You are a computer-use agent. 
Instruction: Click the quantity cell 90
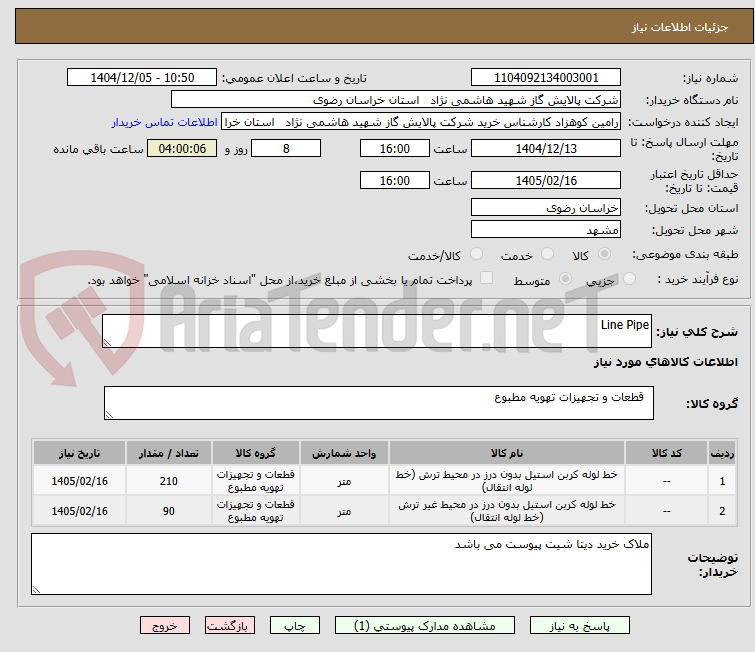tap(169, 511)
